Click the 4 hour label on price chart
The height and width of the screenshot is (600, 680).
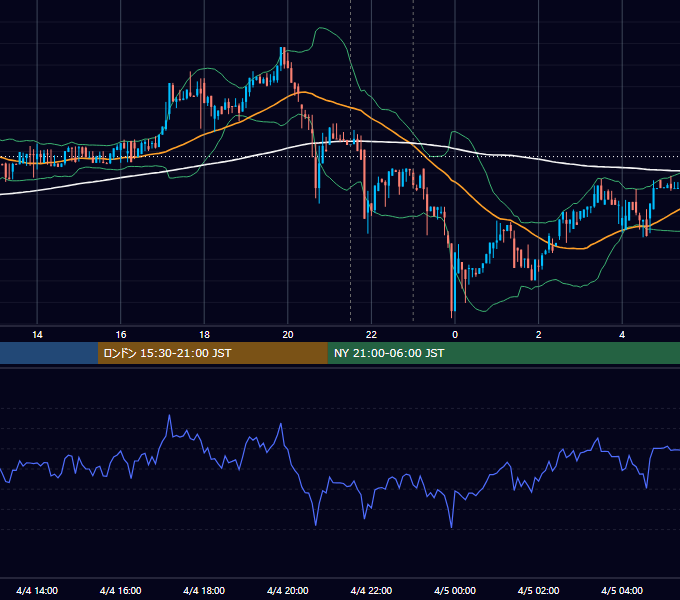tap(622, 335)
